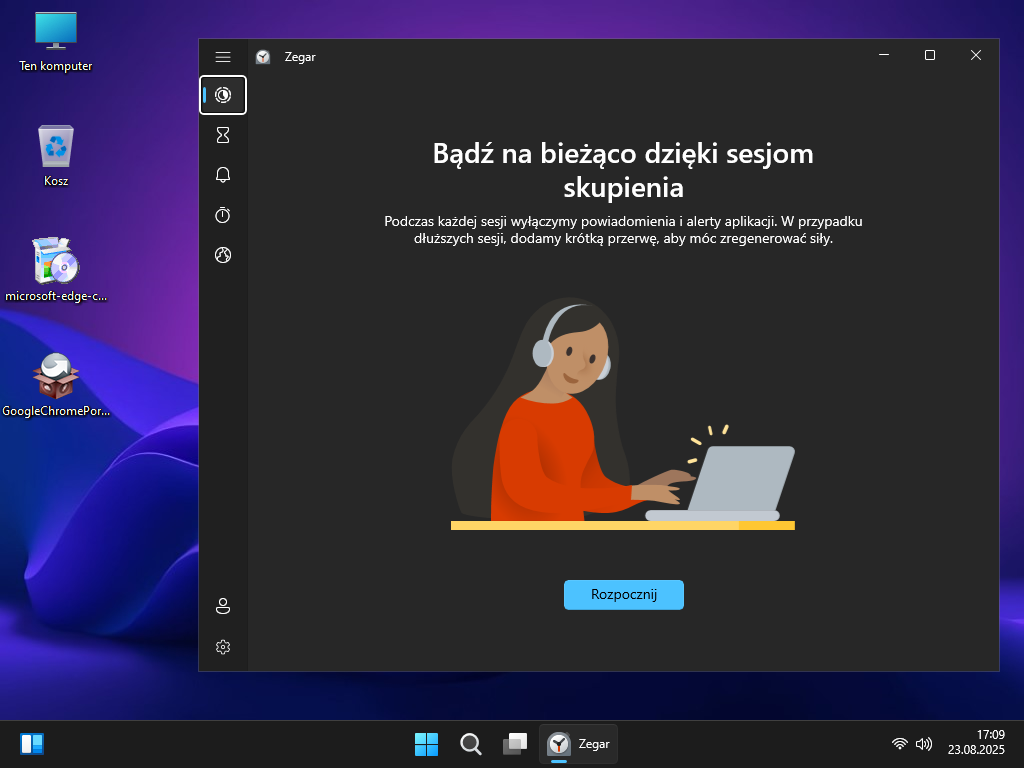Select the Zegar app taskbar button

(578, 744)
